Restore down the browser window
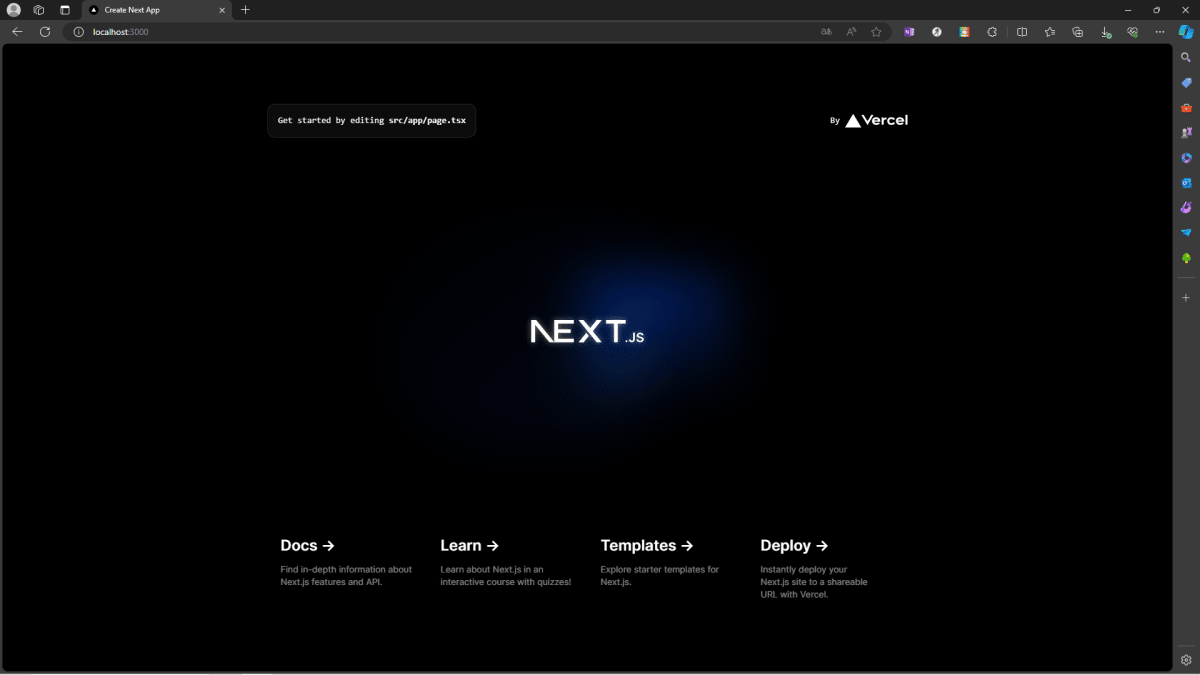The image size is (1200, 675). [x=1157, y=10]
